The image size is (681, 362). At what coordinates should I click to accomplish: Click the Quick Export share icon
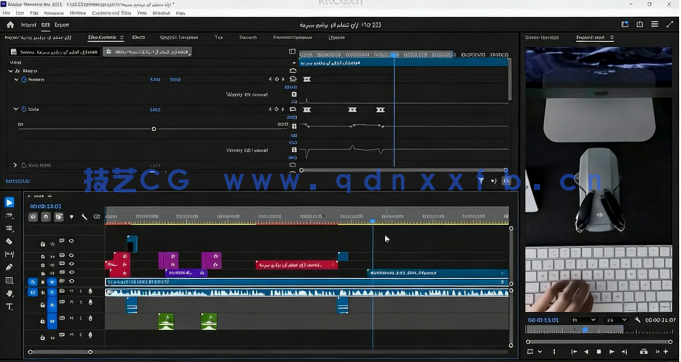tap(640, 25)
